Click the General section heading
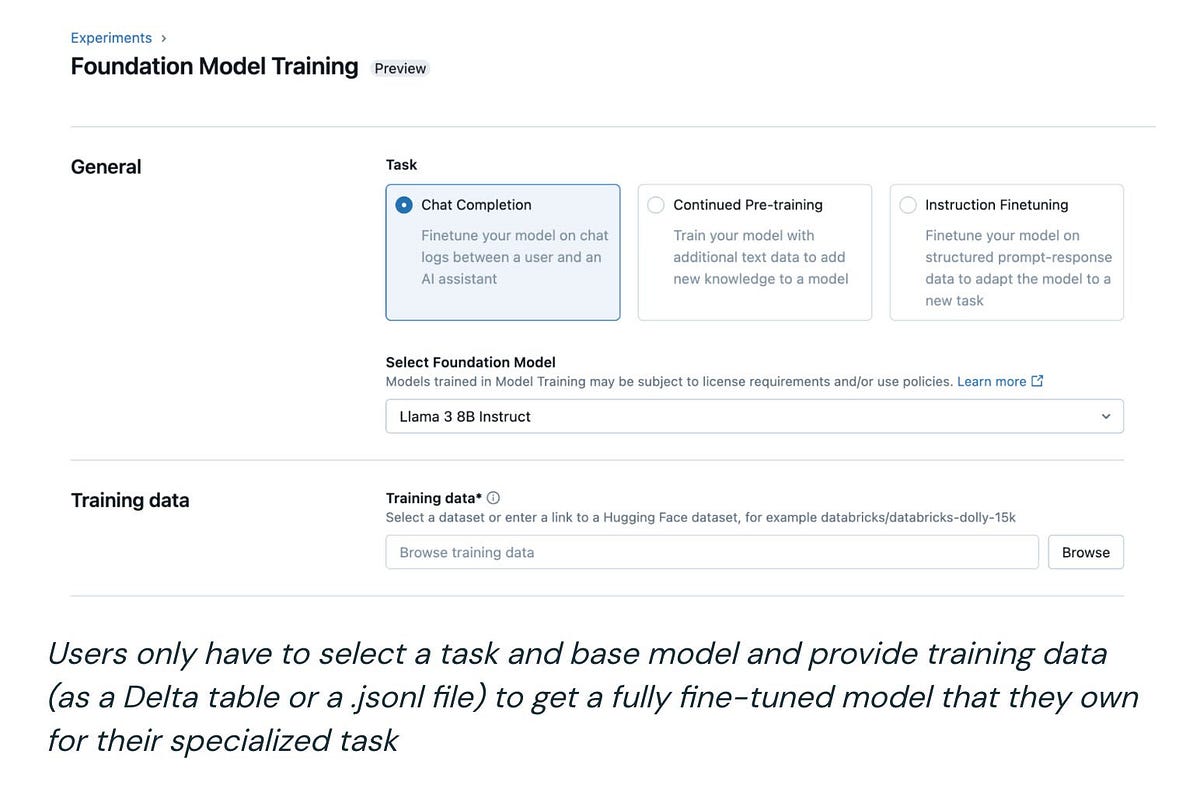 tap(106, 167)
